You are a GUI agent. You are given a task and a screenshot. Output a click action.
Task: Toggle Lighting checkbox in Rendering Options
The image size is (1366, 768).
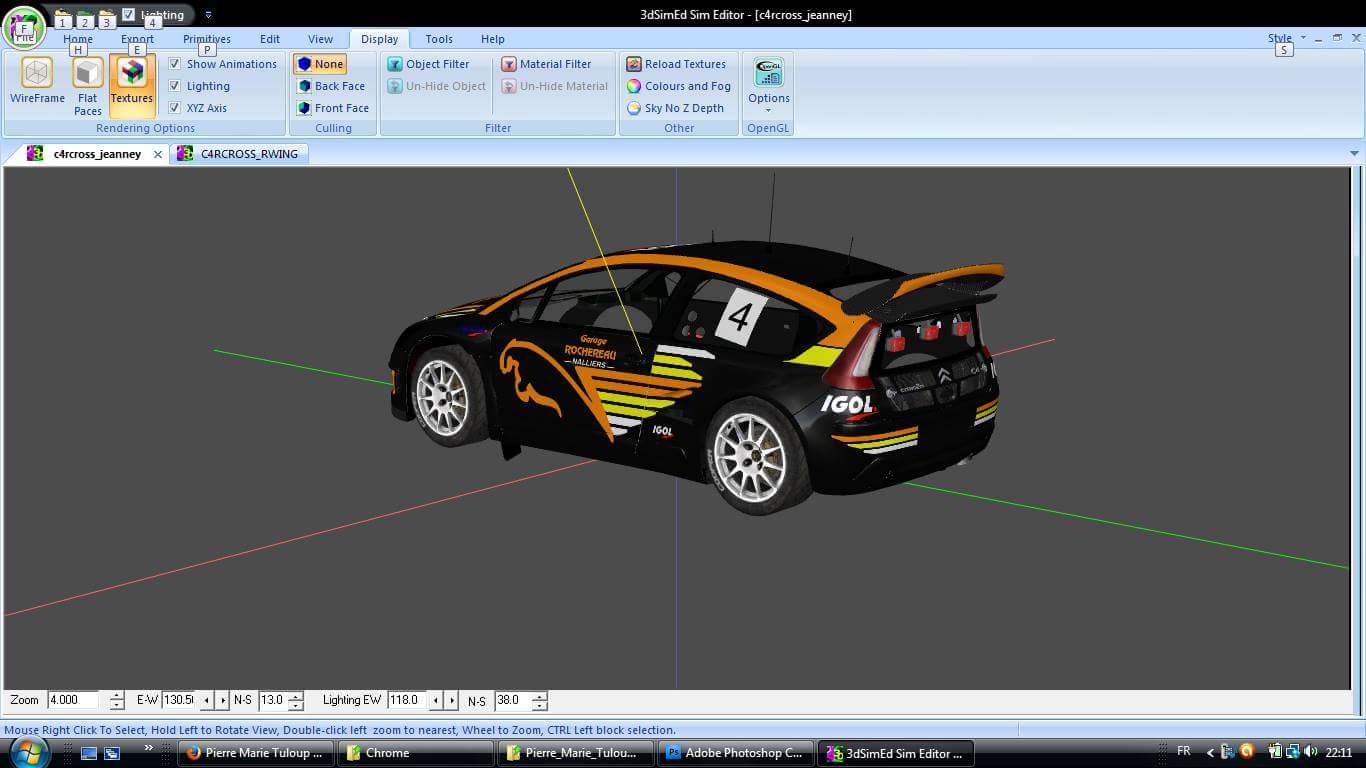pyautogui.click(x=175, y=86)
